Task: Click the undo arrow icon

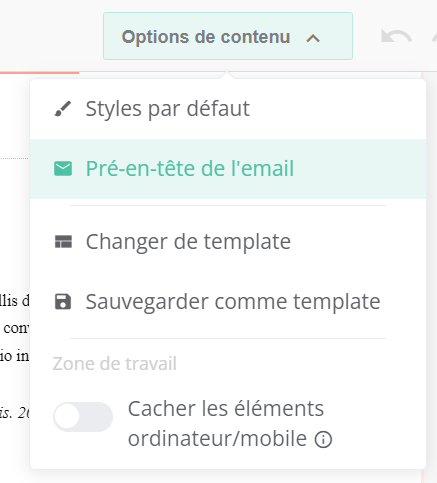Action: (x=396, y=36)
